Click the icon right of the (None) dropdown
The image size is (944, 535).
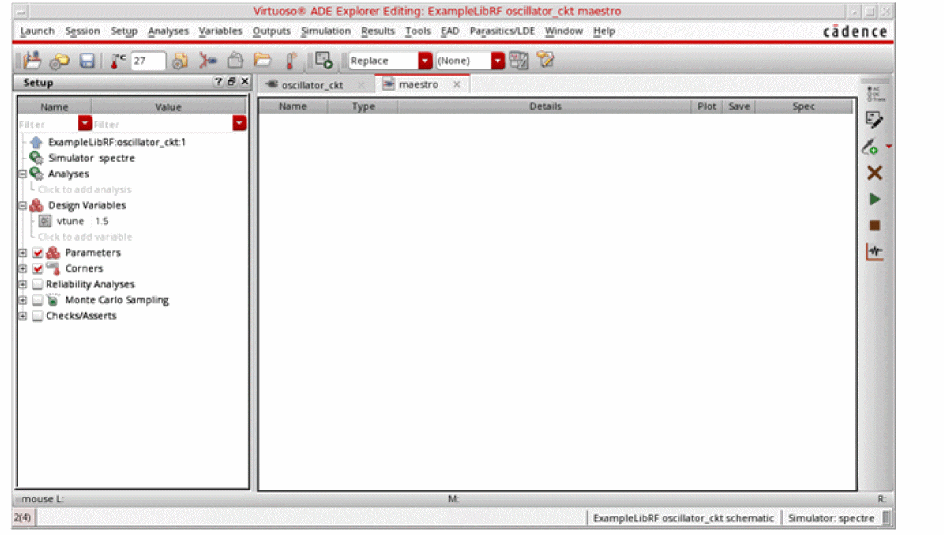[518, 60]
